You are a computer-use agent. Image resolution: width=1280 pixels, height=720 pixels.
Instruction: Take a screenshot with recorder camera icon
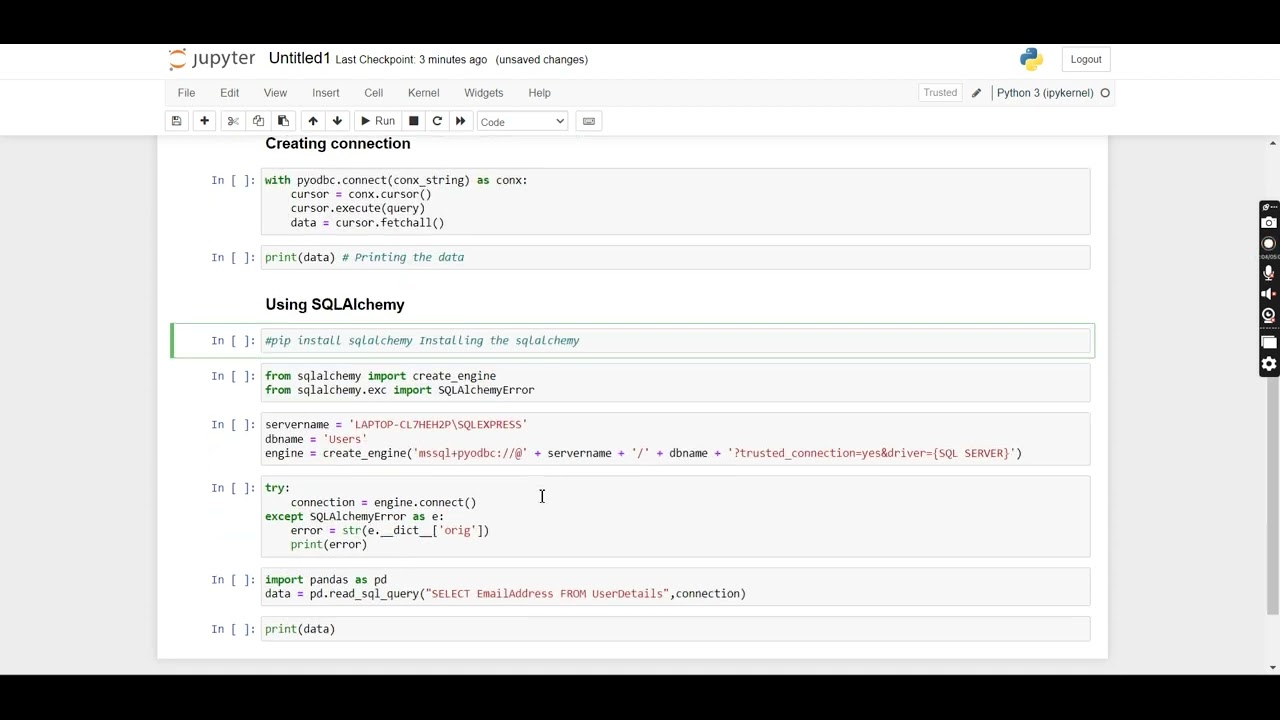pyautogui.click(x=1269, y=223)
